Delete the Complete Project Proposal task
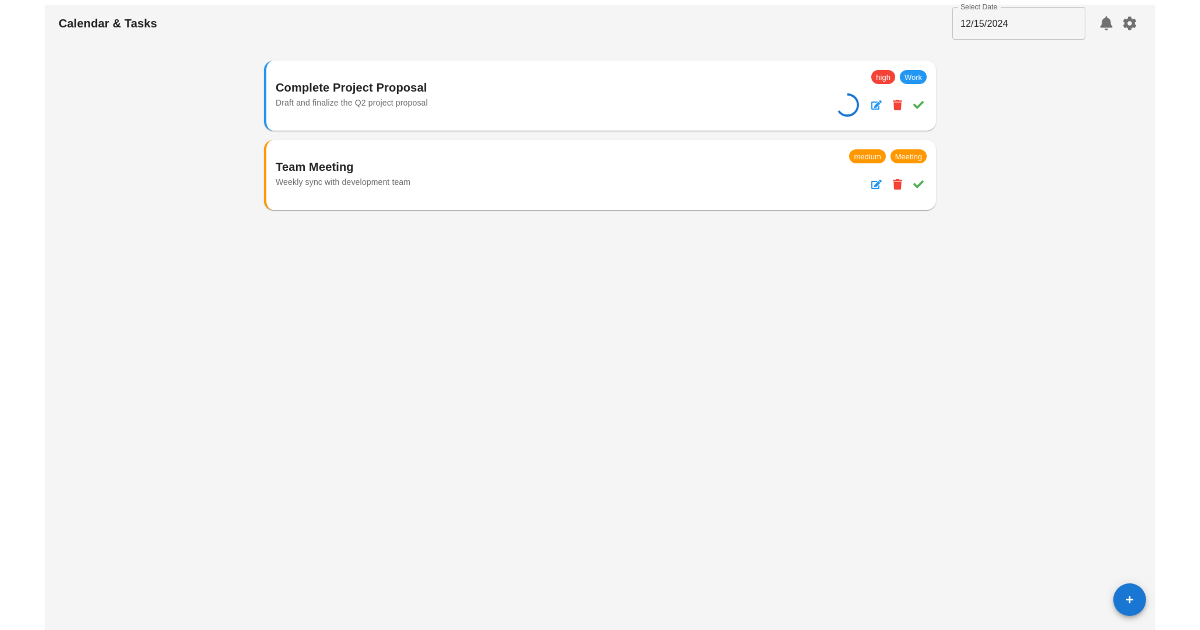Image resolution: width=1200 pixels, height=630 pixels. tap(897, 105)
